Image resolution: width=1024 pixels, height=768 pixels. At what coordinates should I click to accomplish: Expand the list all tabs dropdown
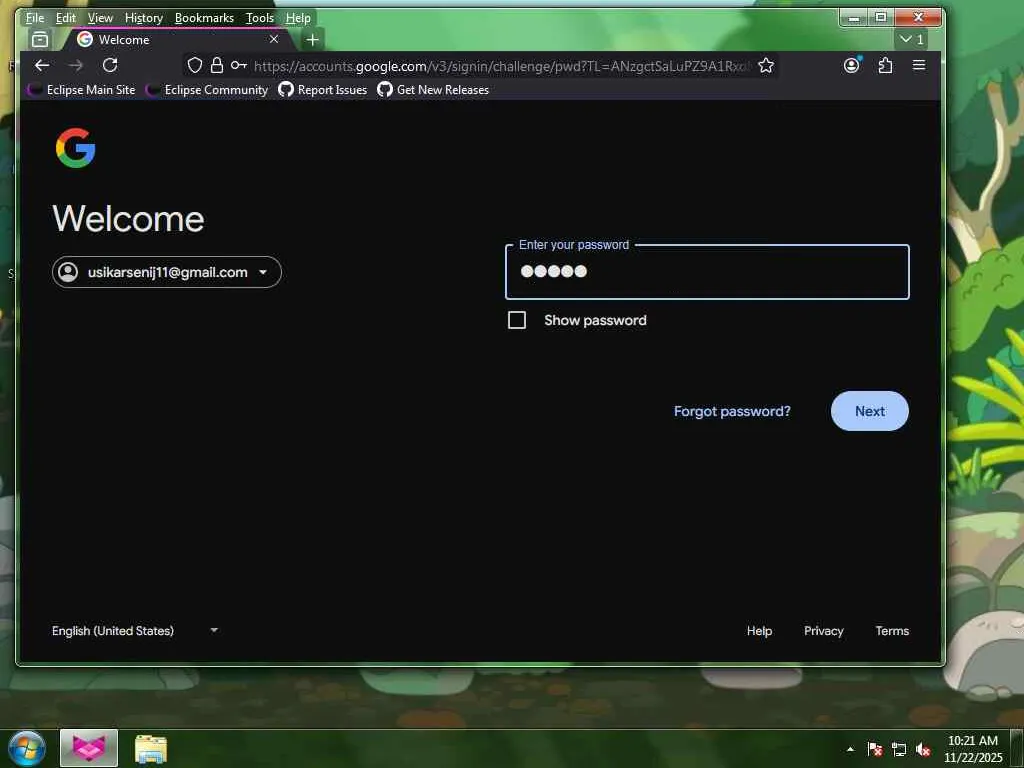[x=912, y=39]
